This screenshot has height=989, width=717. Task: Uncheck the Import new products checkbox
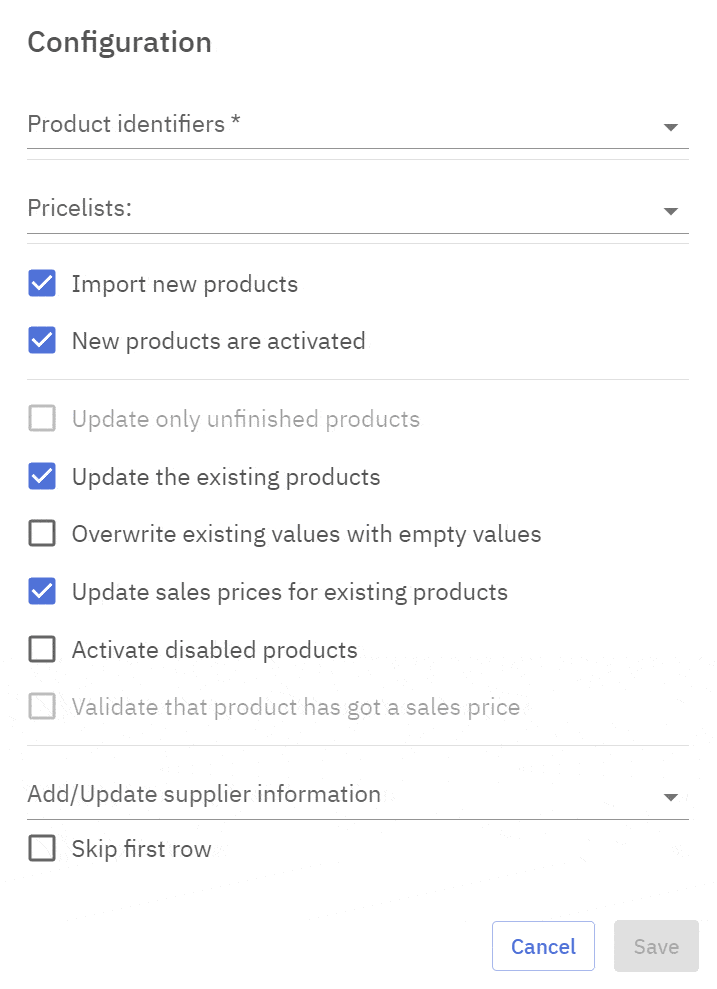(42, 284)
